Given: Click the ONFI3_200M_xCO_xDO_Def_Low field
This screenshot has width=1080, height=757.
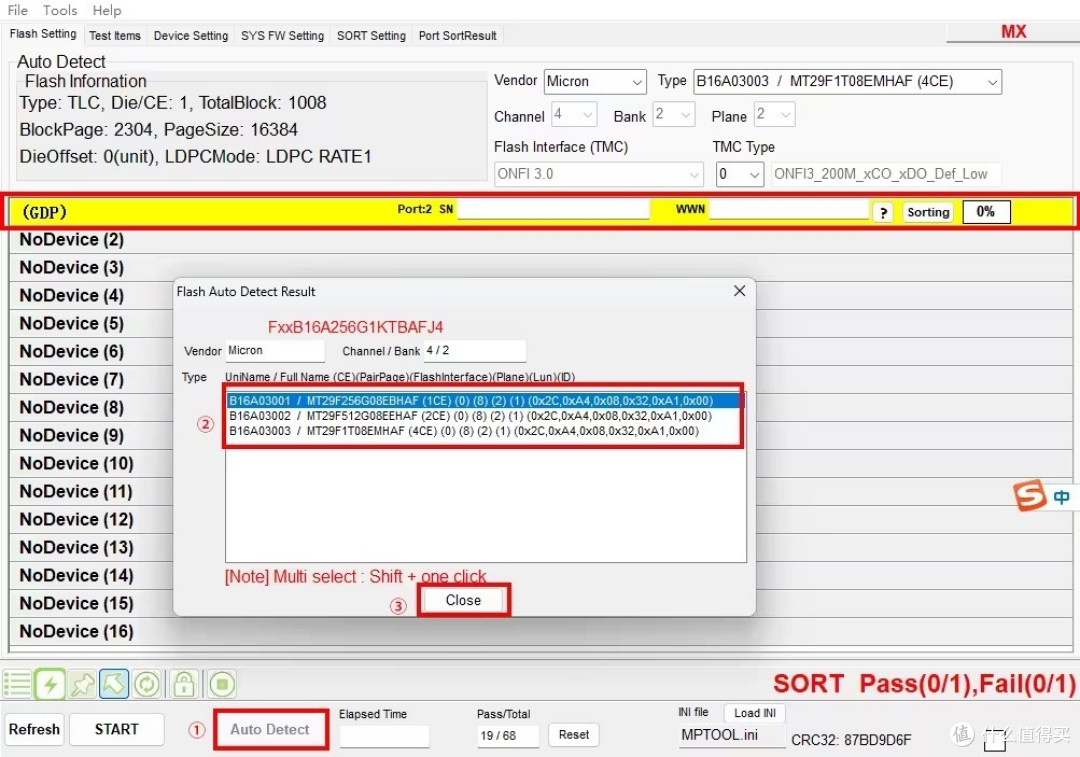Looking at the screenshot, I should (885, 174).
